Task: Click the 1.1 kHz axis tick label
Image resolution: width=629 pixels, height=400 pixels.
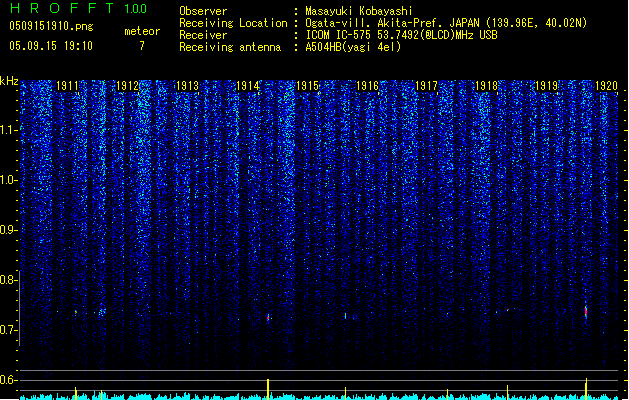Action: (7, 130)
